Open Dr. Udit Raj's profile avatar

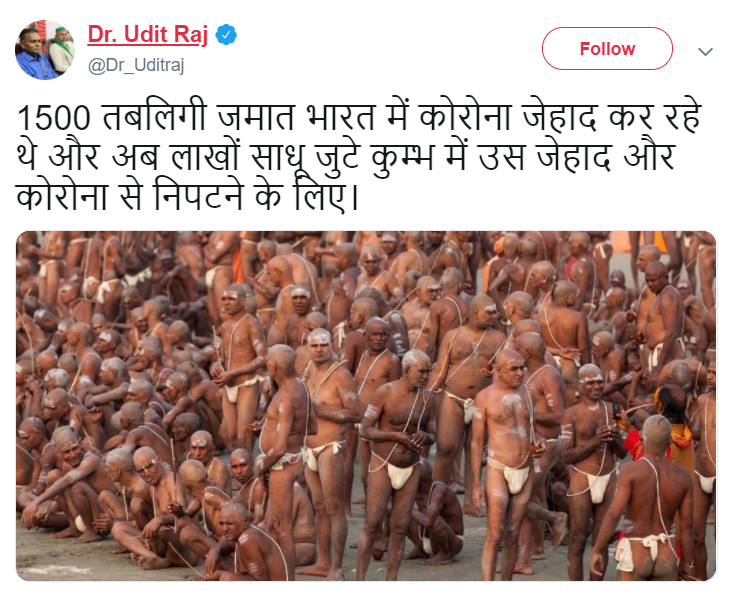click(x=45, y=50)
